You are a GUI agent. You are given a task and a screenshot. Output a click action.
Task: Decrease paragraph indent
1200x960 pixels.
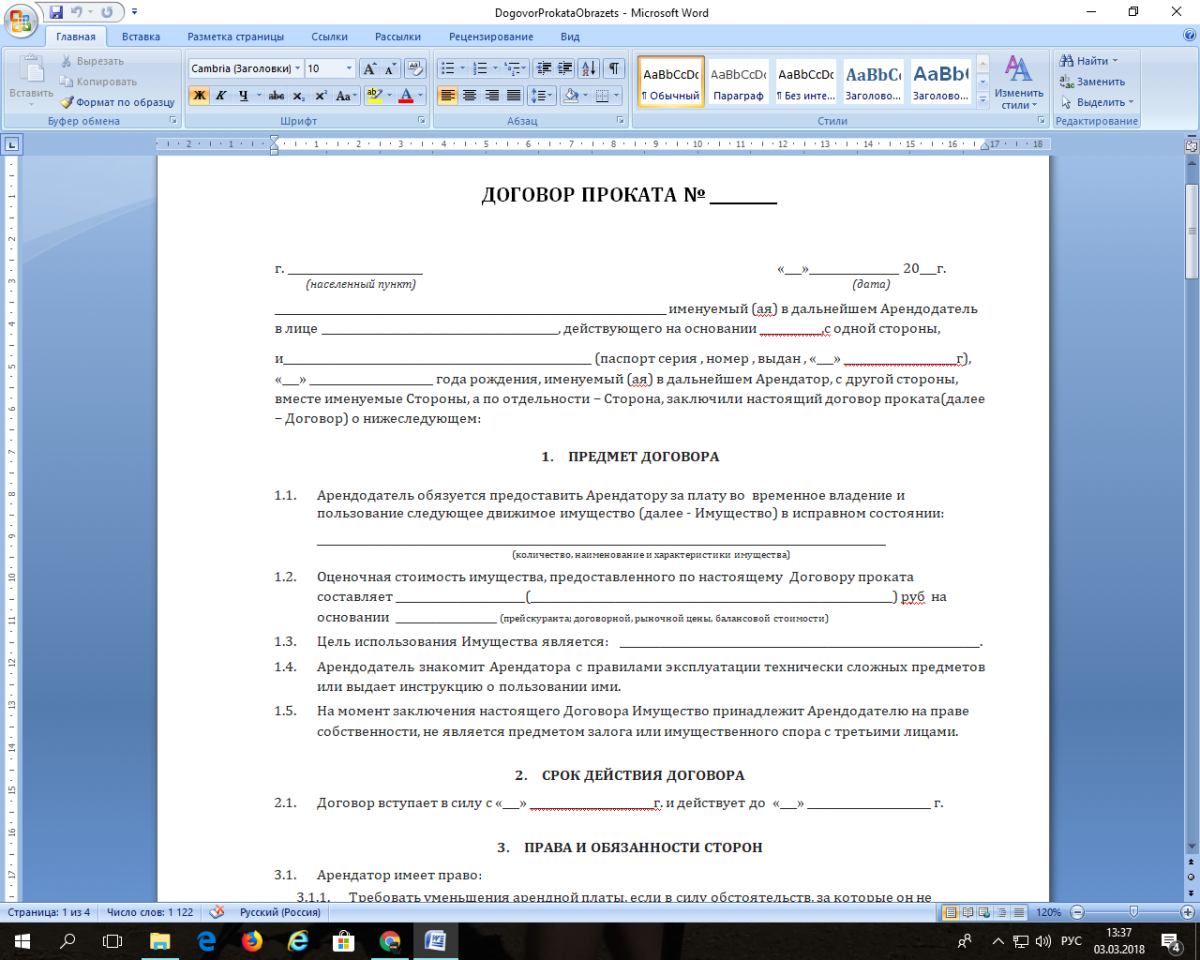(x=543, y=69)
